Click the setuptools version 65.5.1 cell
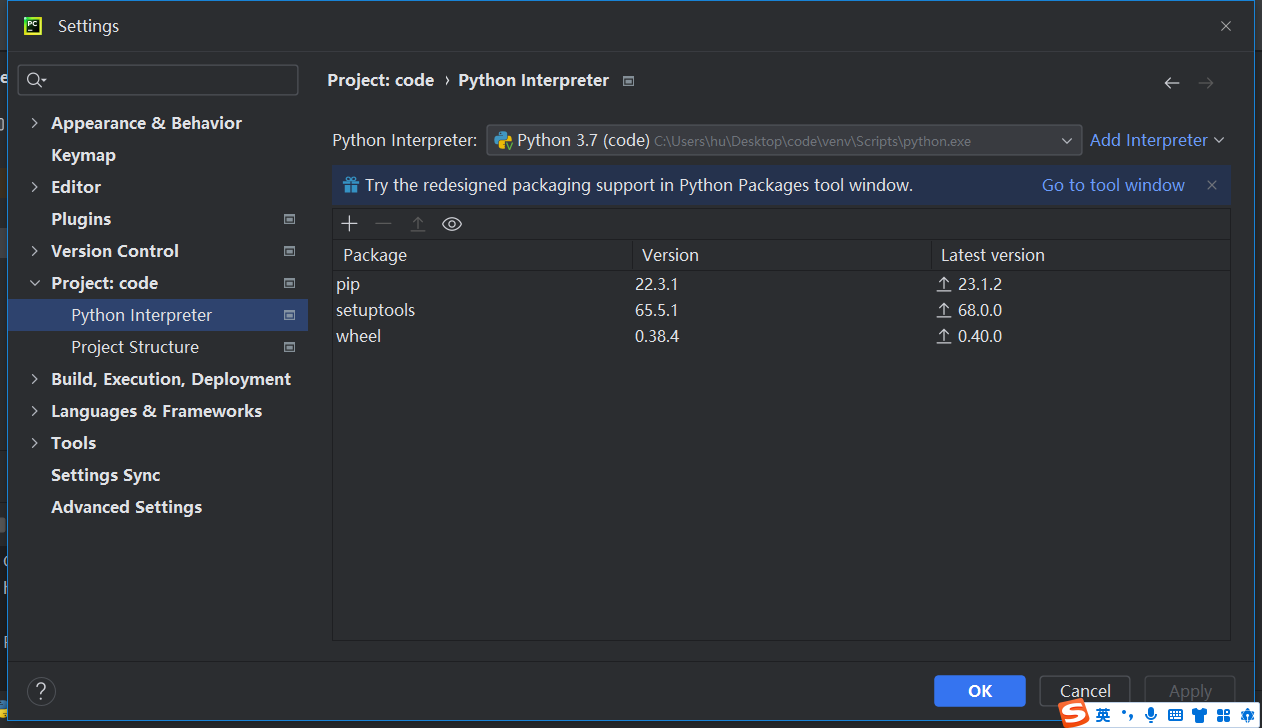 pos(656,310)
